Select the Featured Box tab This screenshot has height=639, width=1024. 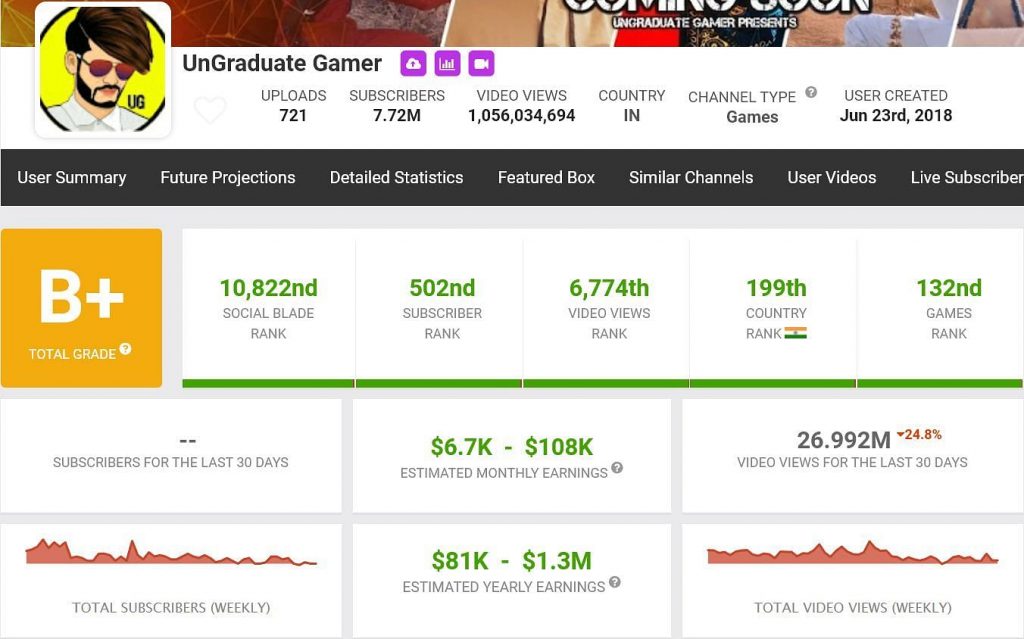[x=546, y=177]
